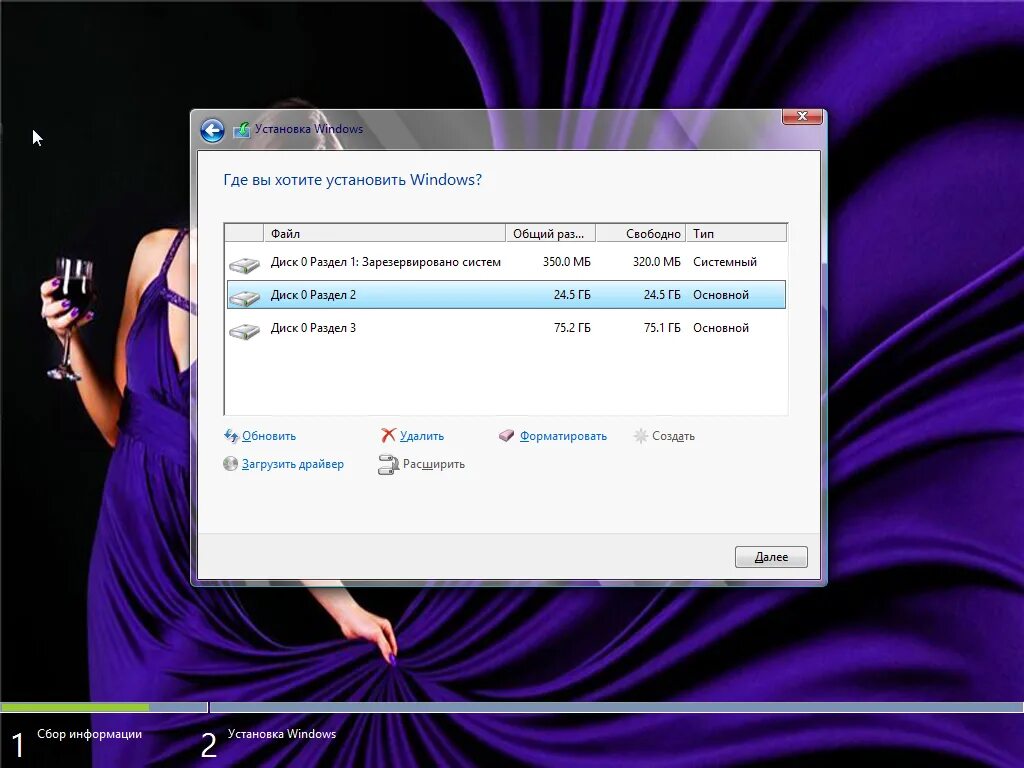
Task: Click the refresh arrows icon beside Обновить
Action: [231, 436]
